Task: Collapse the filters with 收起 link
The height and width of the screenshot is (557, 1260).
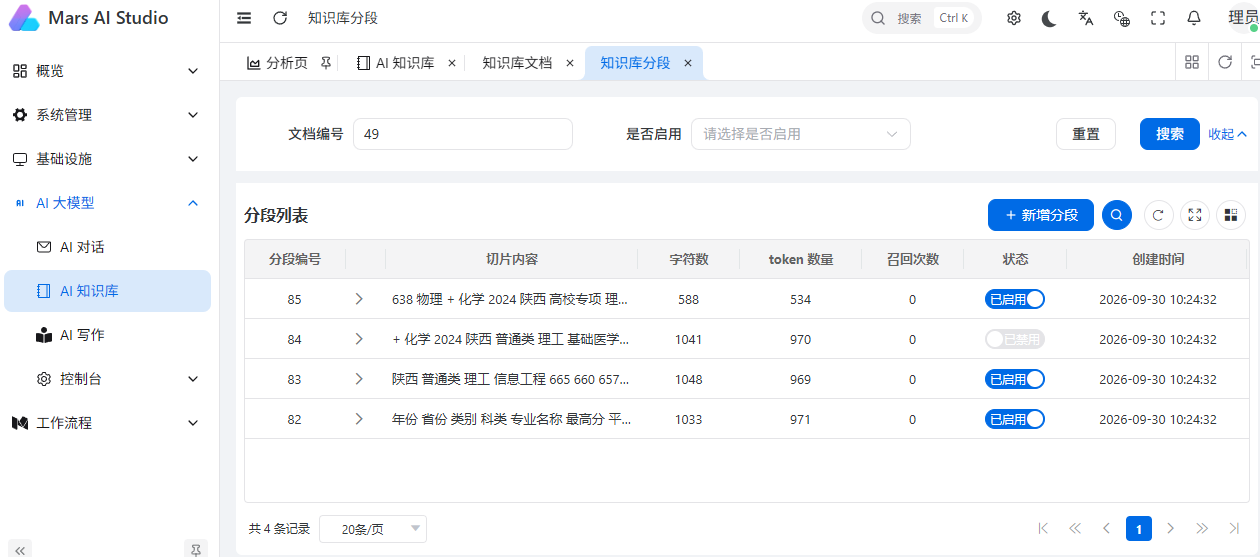Action: [1228, 134]
